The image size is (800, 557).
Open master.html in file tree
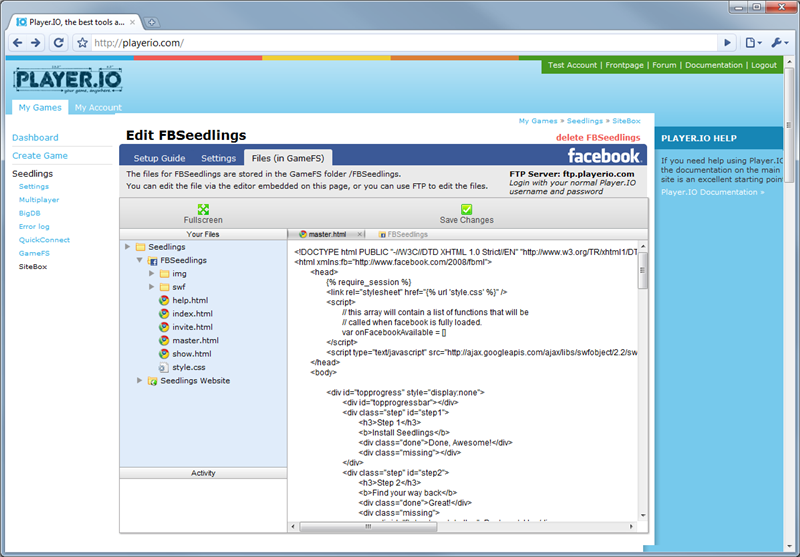195,340
